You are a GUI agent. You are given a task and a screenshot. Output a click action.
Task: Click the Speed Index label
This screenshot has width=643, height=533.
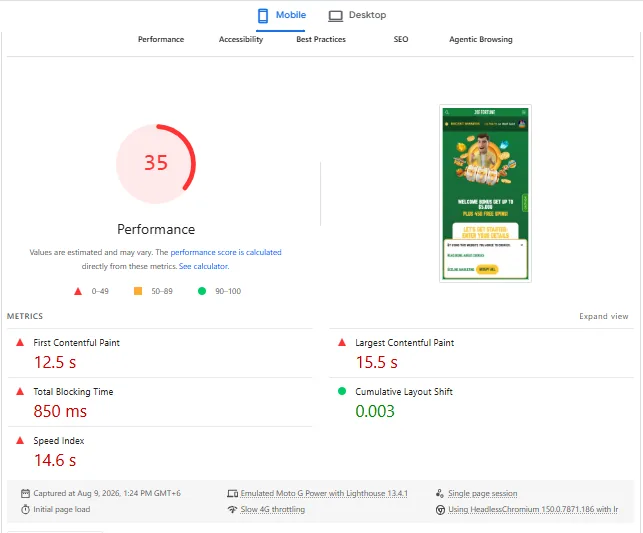point(59,441)
